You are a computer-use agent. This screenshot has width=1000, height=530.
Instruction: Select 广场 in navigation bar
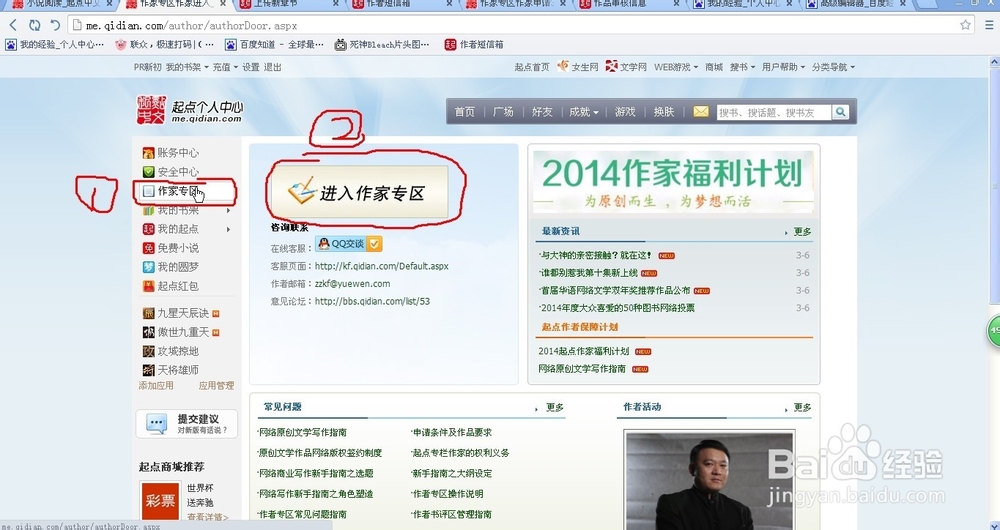click(503, 112)
